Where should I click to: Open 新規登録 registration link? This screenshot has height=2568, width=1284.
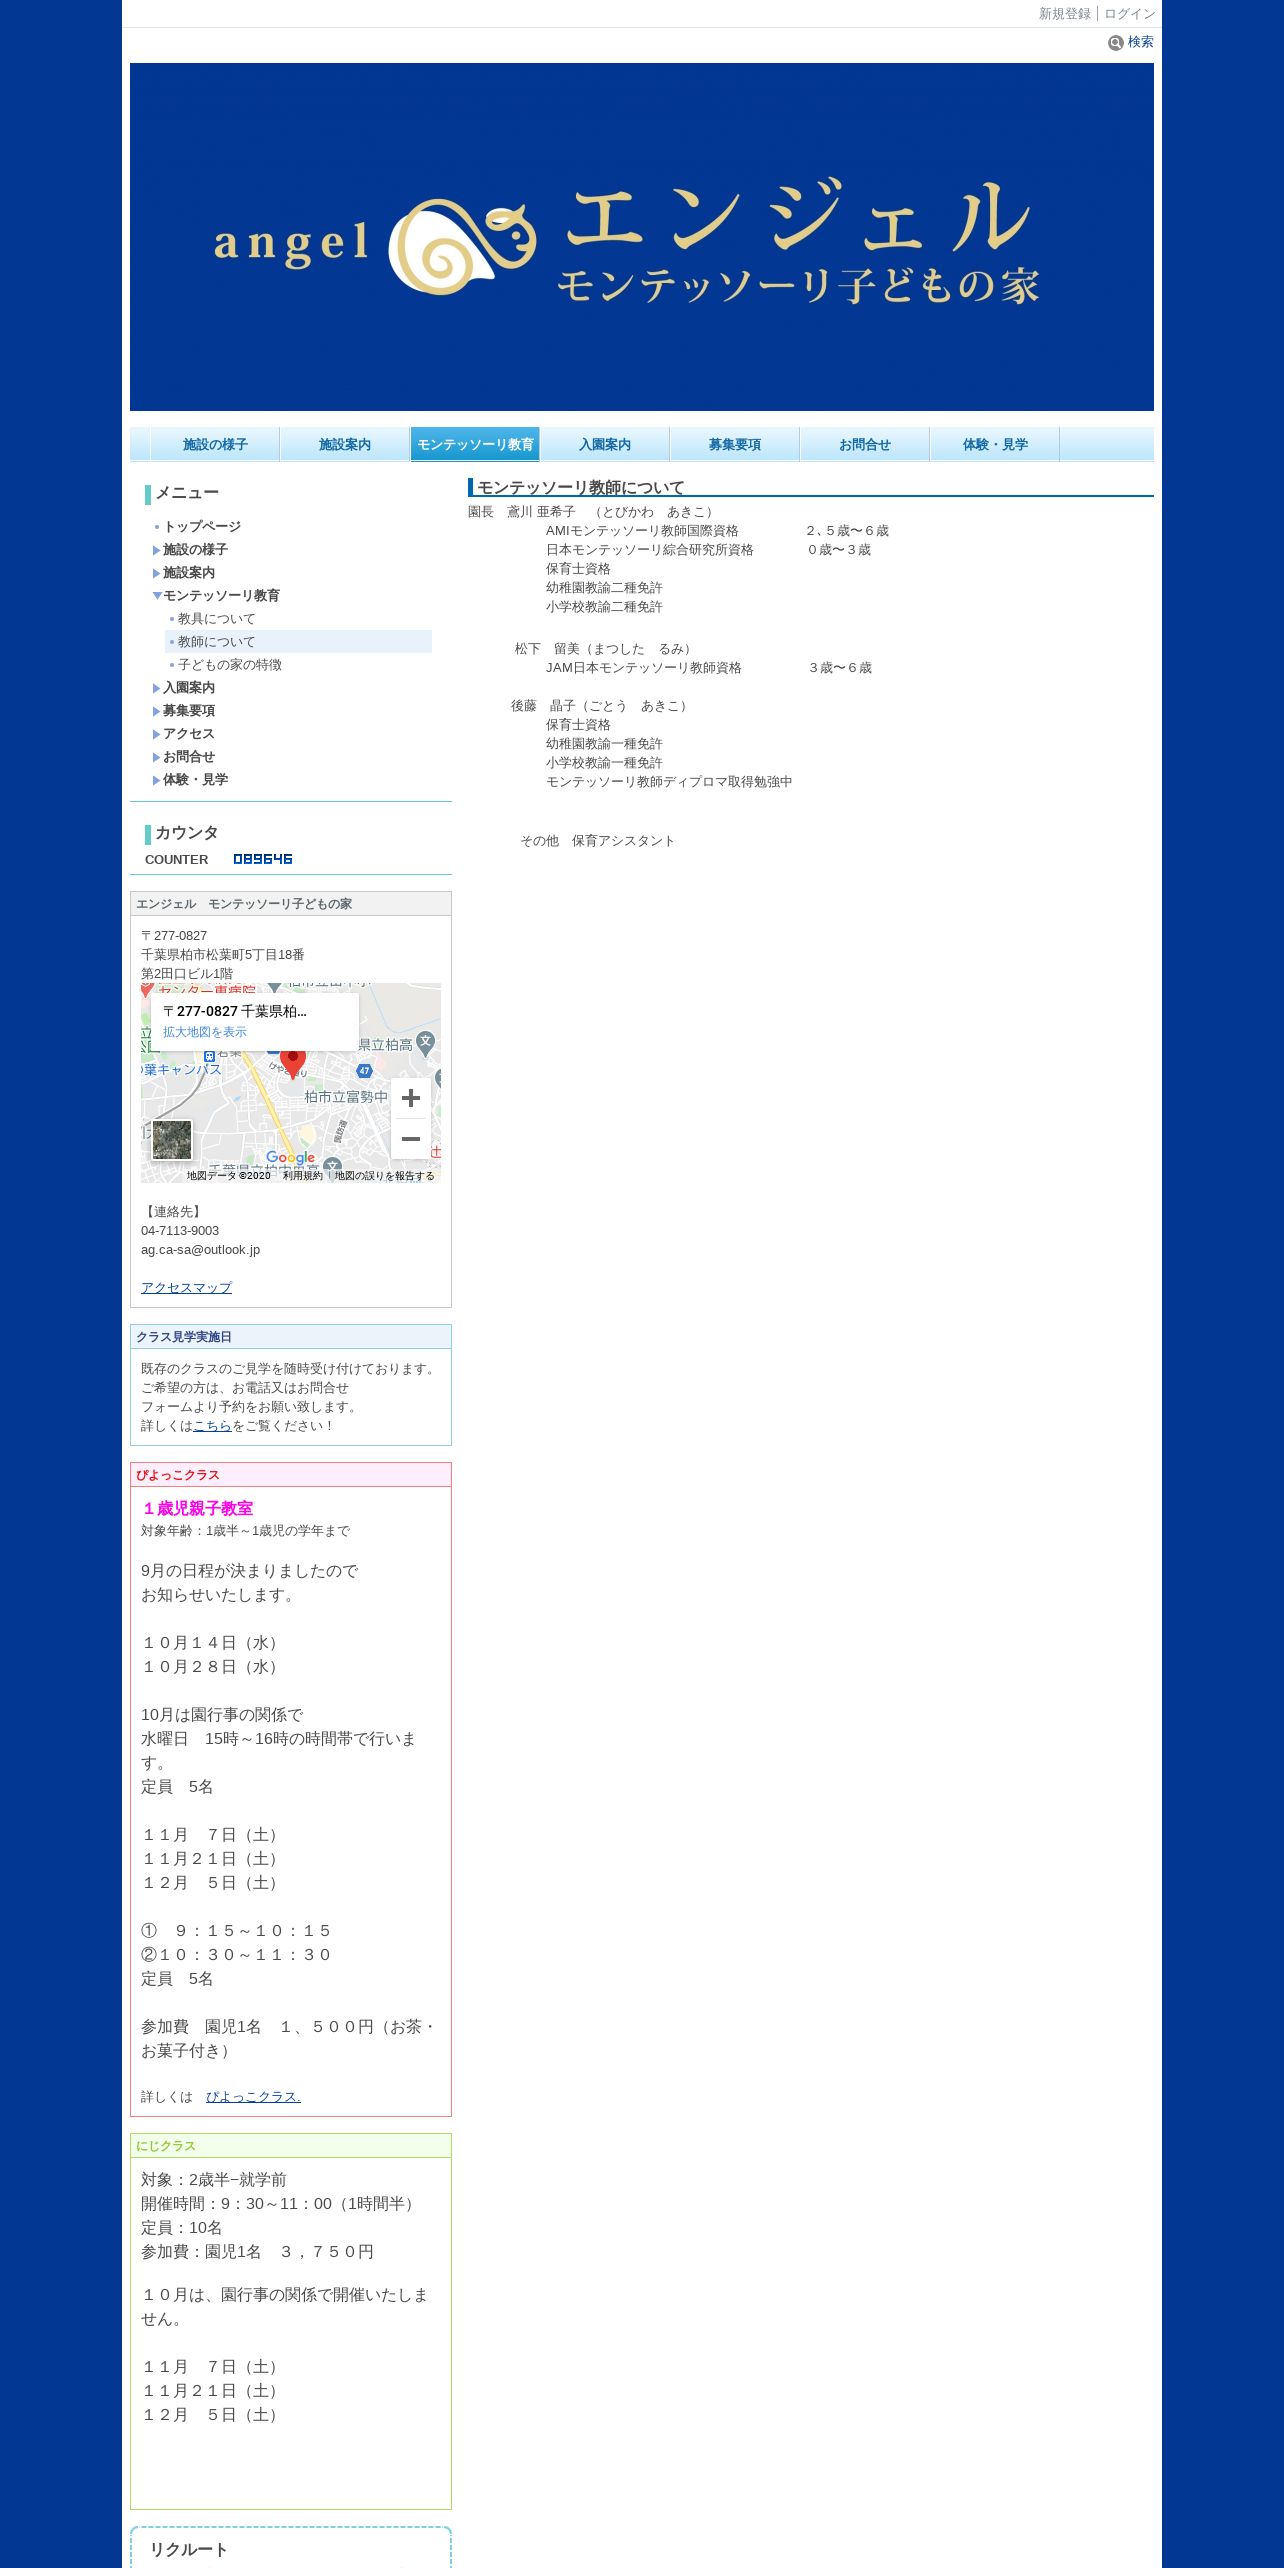(x=1065, y=14)
